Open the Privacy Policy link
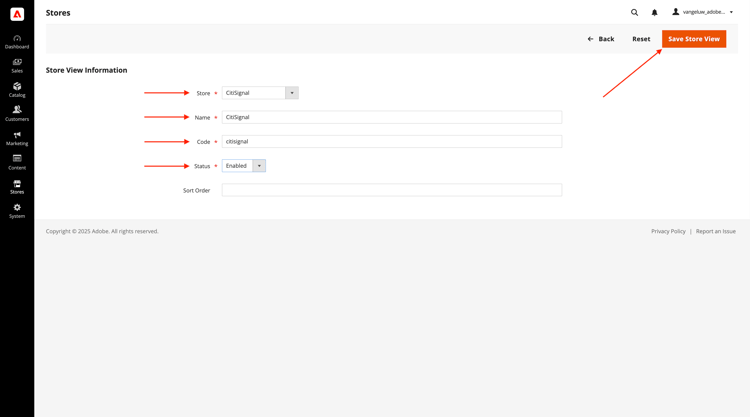This screenshot has height=417, width=750. (x=668, y=231)
